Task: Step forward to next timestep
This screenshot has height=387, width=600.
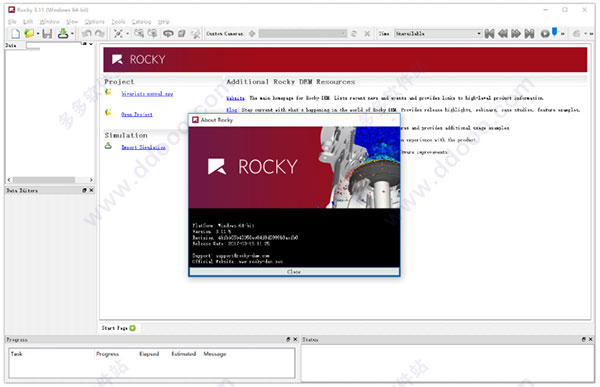Action: coord(516,34)
